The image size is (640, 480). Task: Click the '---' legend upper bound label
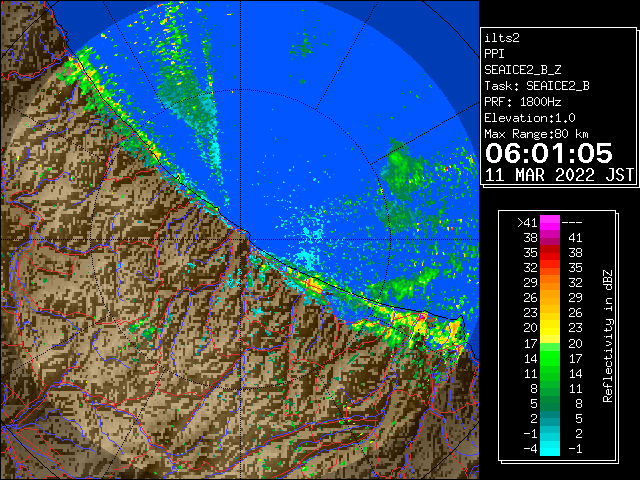[572, 223]
